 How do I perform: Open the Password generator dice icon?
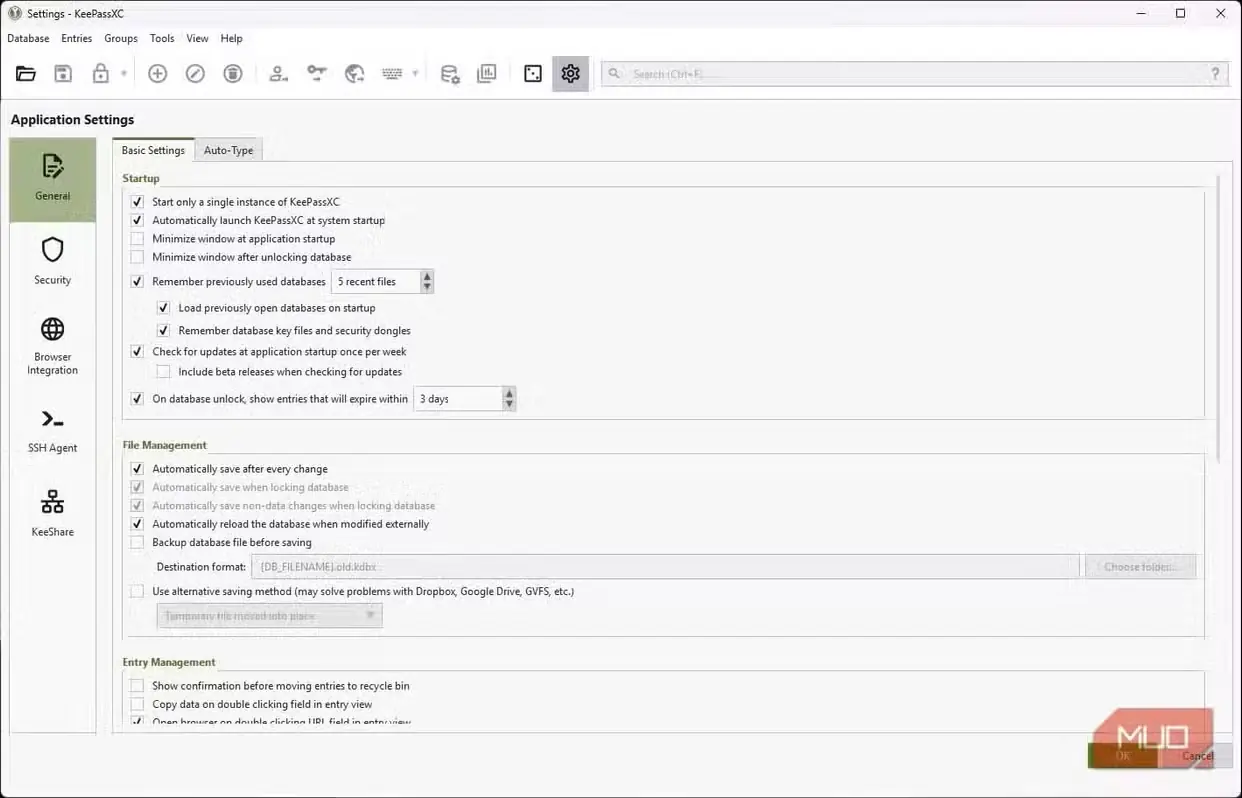[533, 74]
